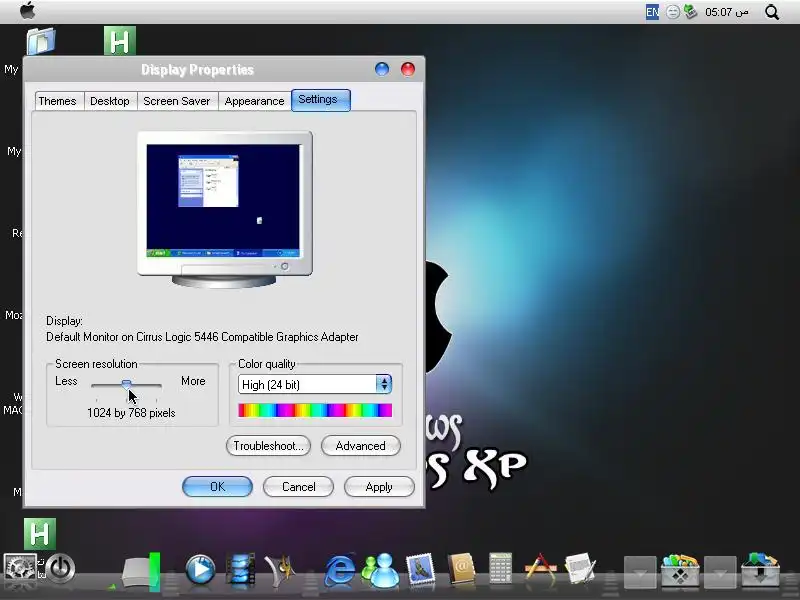Open the MSN Messenger people icon

coord(380,569)
